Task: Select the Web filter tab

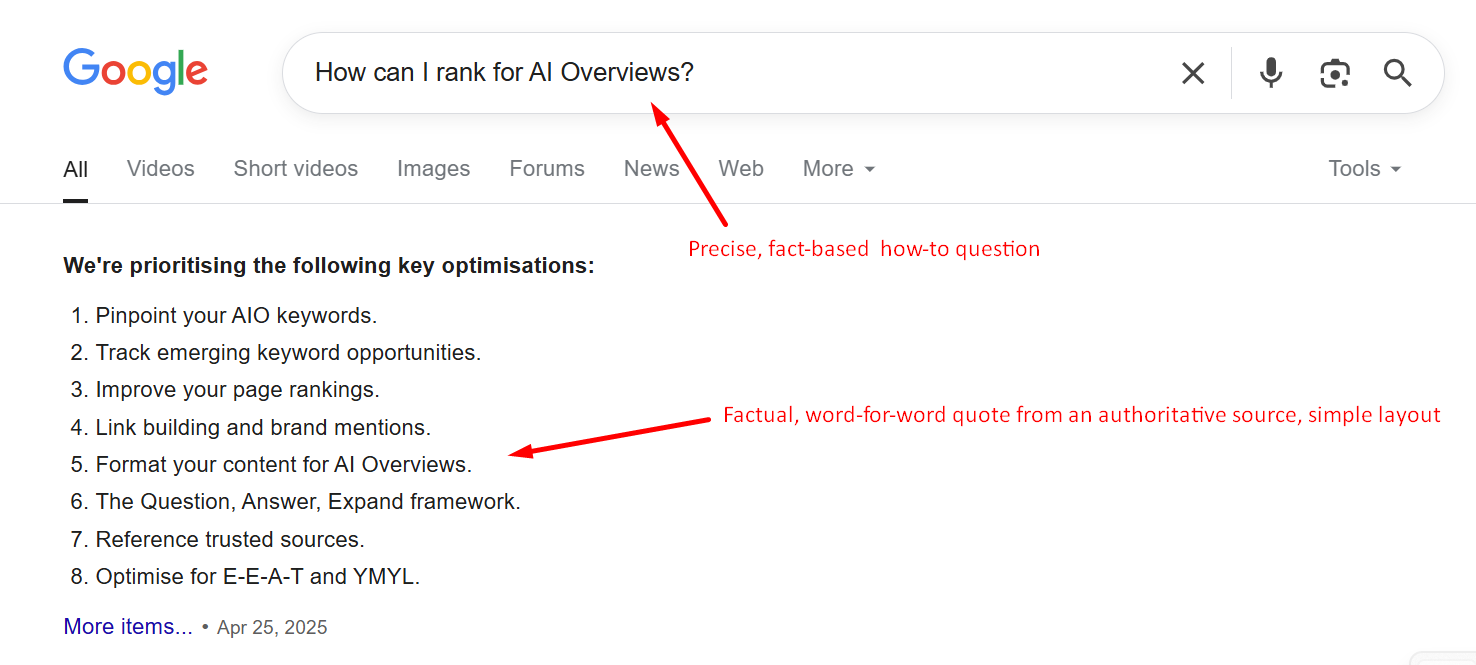Action: pos(741,169)
